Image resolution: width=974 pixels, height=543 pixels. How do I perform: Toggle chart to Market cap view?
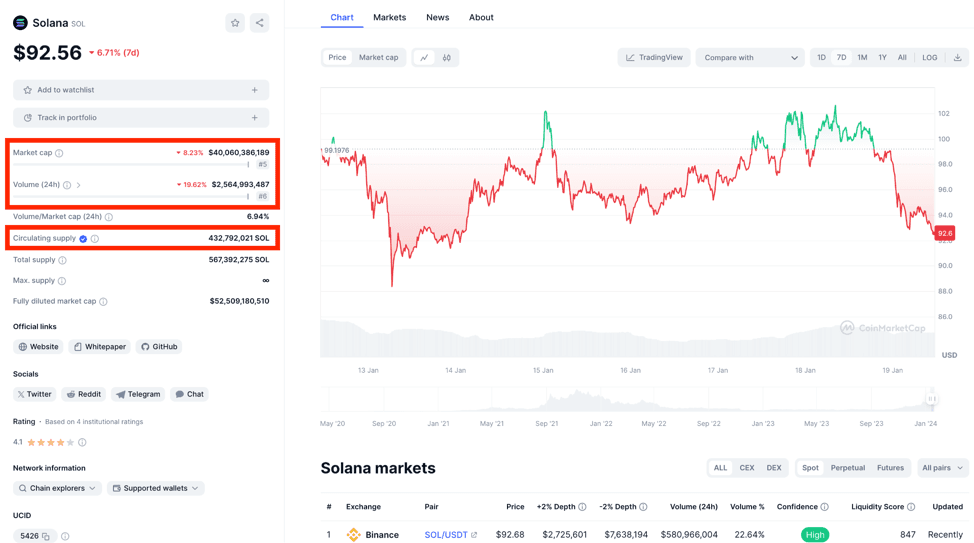point(378,58)
